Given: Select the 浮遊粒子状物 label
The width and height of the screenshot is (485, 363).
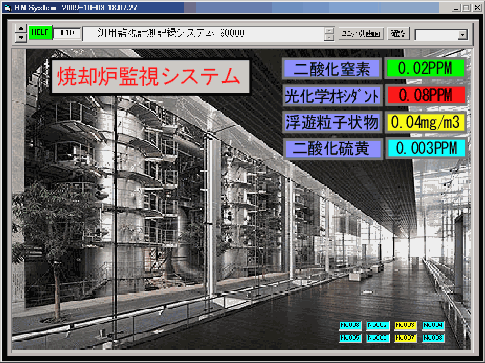Looking at the screenshot, I should click(332, 122).
